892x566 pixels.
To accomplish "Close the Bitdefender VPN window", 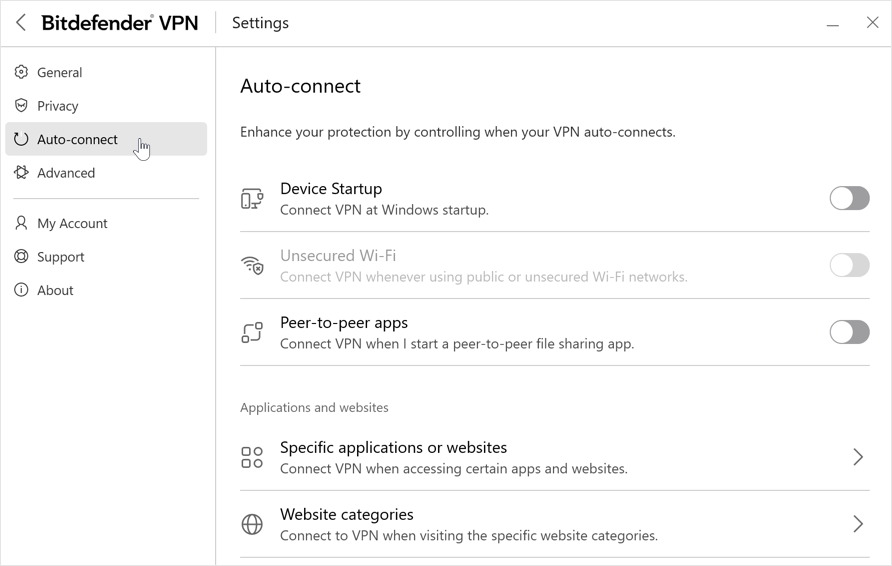I will coord(872,23).
